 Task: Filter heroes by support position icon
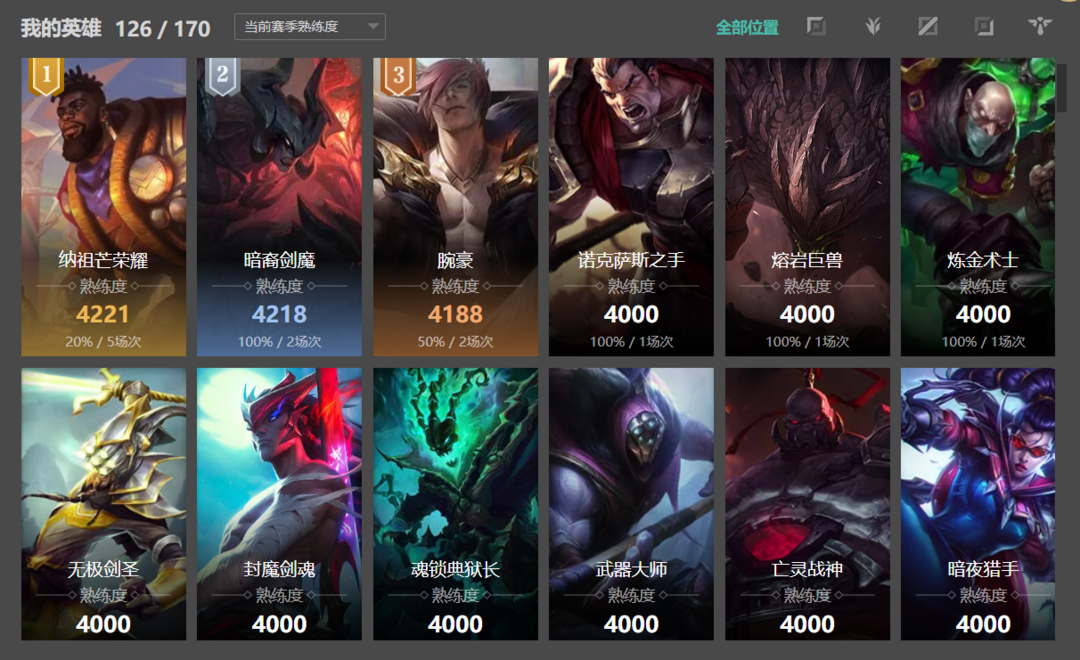1040,27
